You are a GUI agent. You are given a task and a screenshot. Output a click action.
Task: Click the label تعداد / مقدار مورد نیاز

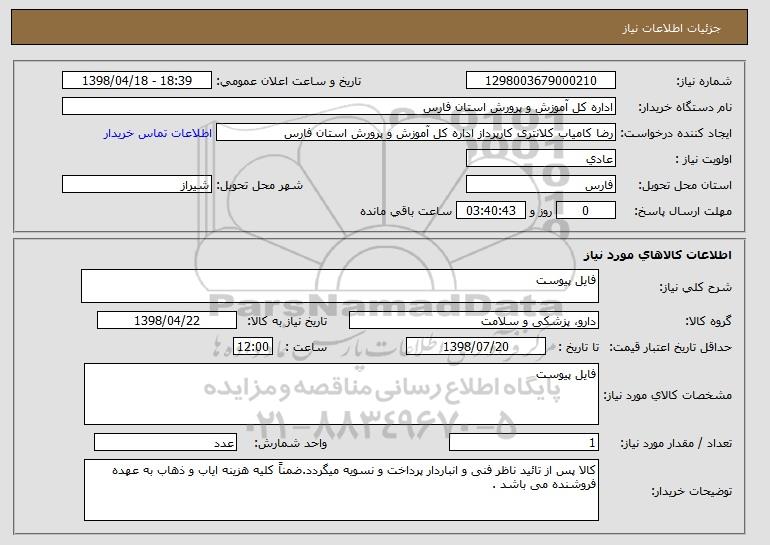coord(676,443)
